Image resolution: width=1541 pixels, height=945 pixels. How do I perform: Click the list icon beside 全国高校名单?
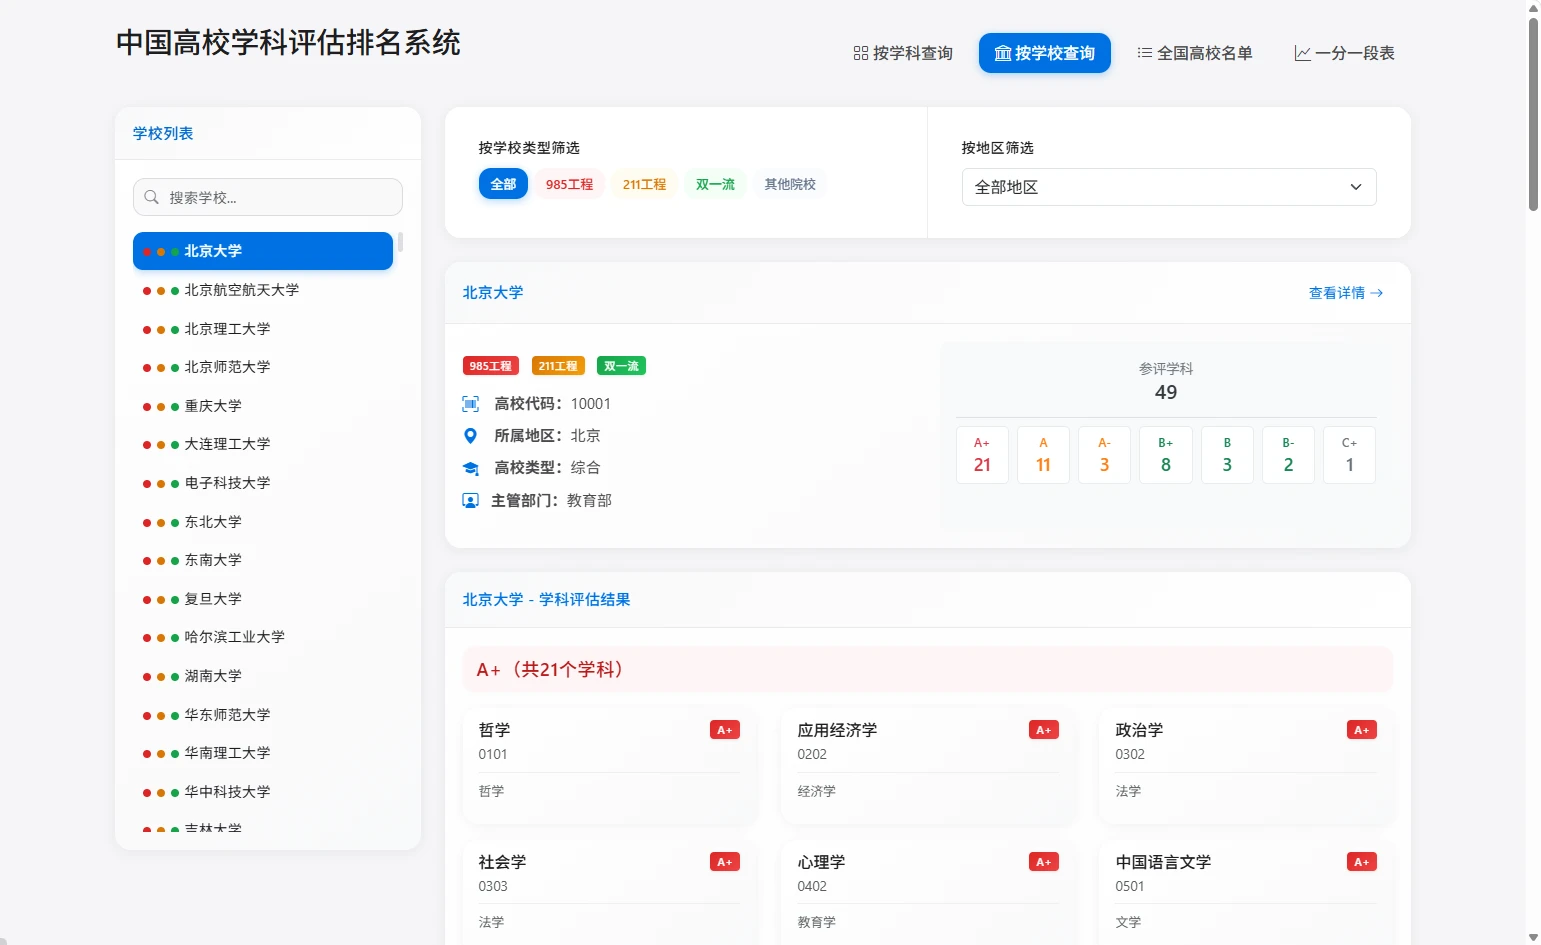(1144, 53)
